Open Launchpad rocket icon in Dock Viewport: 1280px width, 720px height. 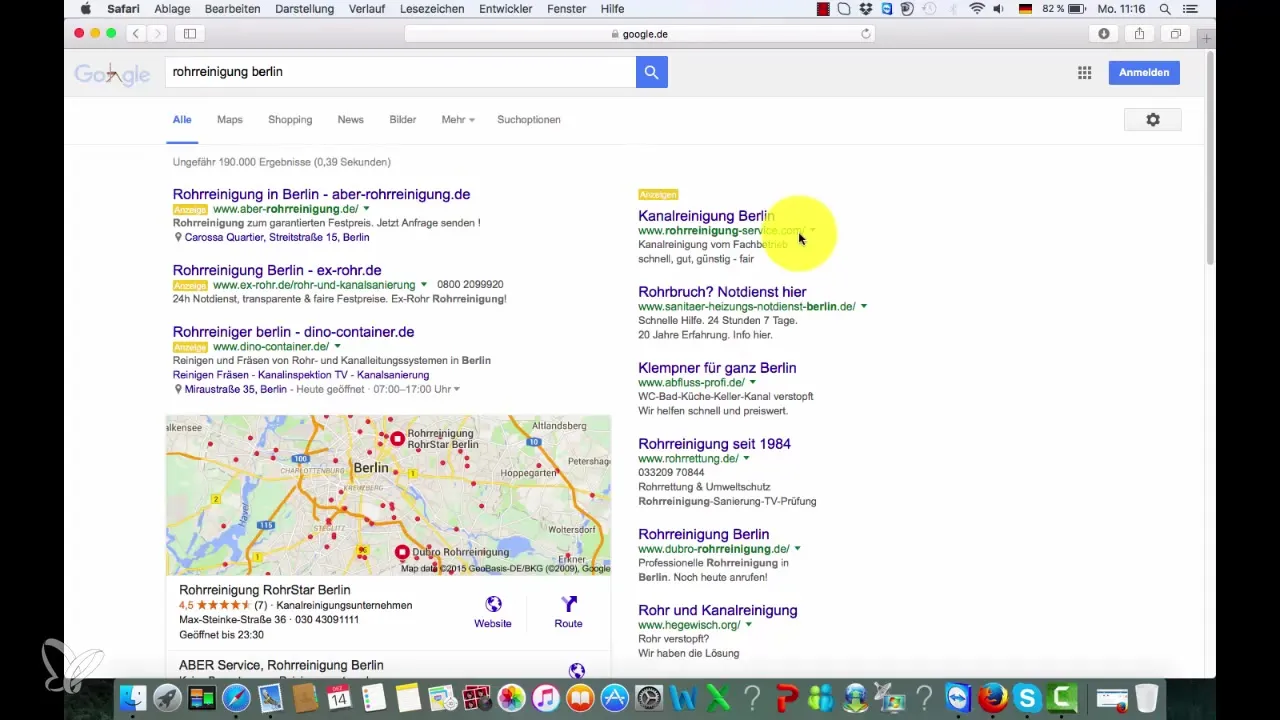[x=167, y=698]
